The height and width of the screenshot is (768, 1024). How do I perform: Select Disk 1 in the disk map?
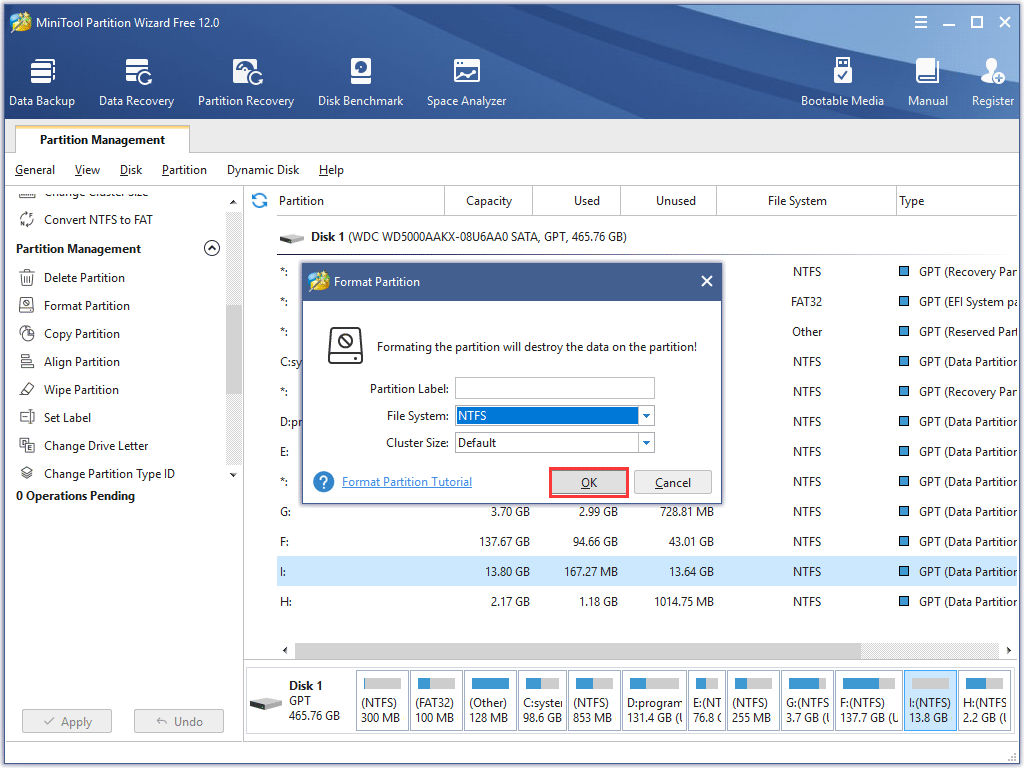click(300, 701)
